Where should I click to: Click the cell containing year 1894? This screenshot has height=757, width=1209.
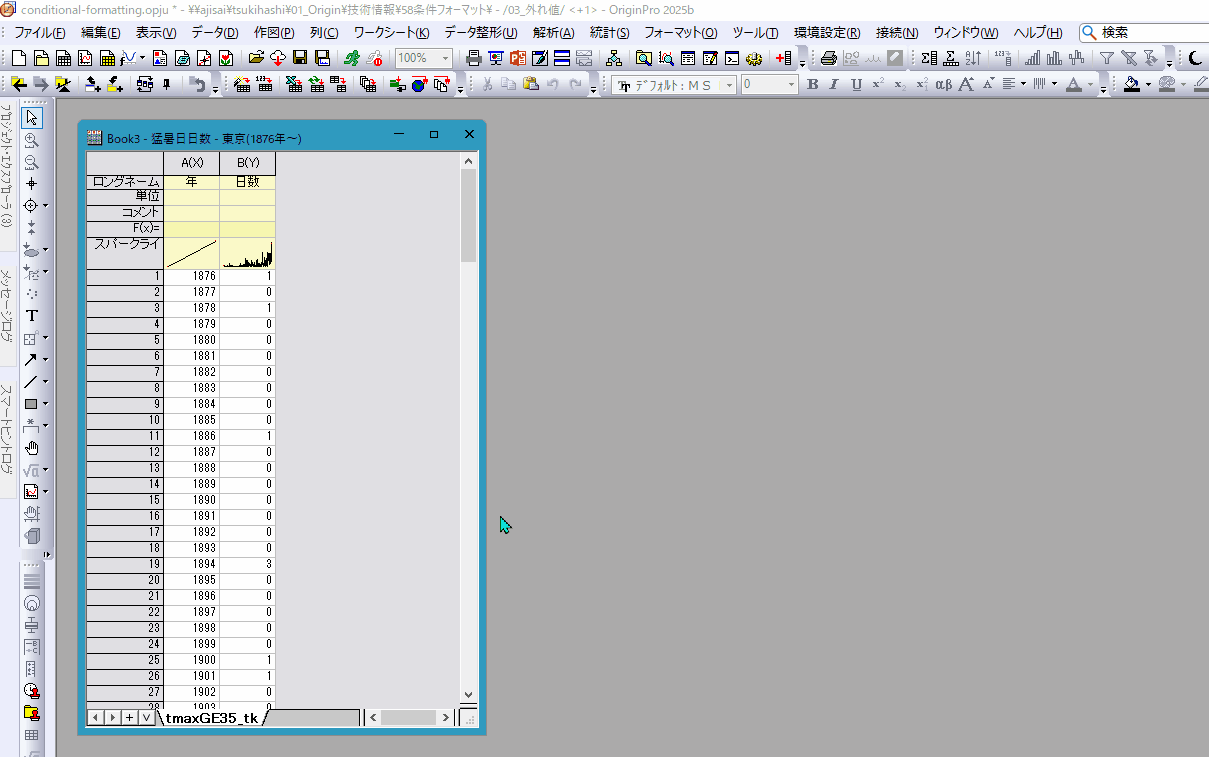pyautogui.click(x=192, y=564)
